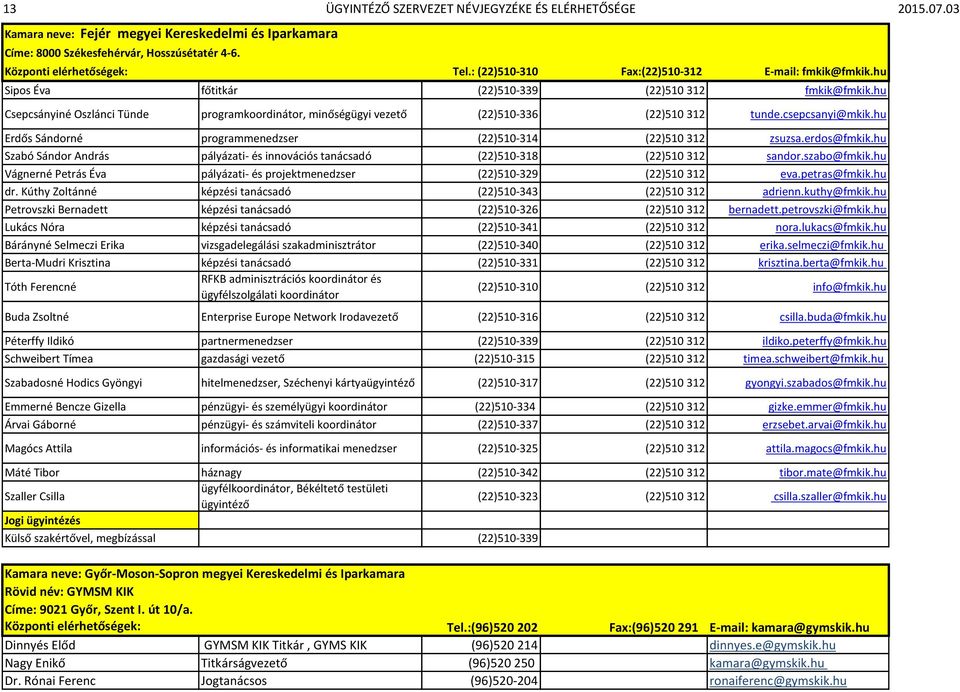Select the name Berta-Mudri Krisztina

coord(58,263)
